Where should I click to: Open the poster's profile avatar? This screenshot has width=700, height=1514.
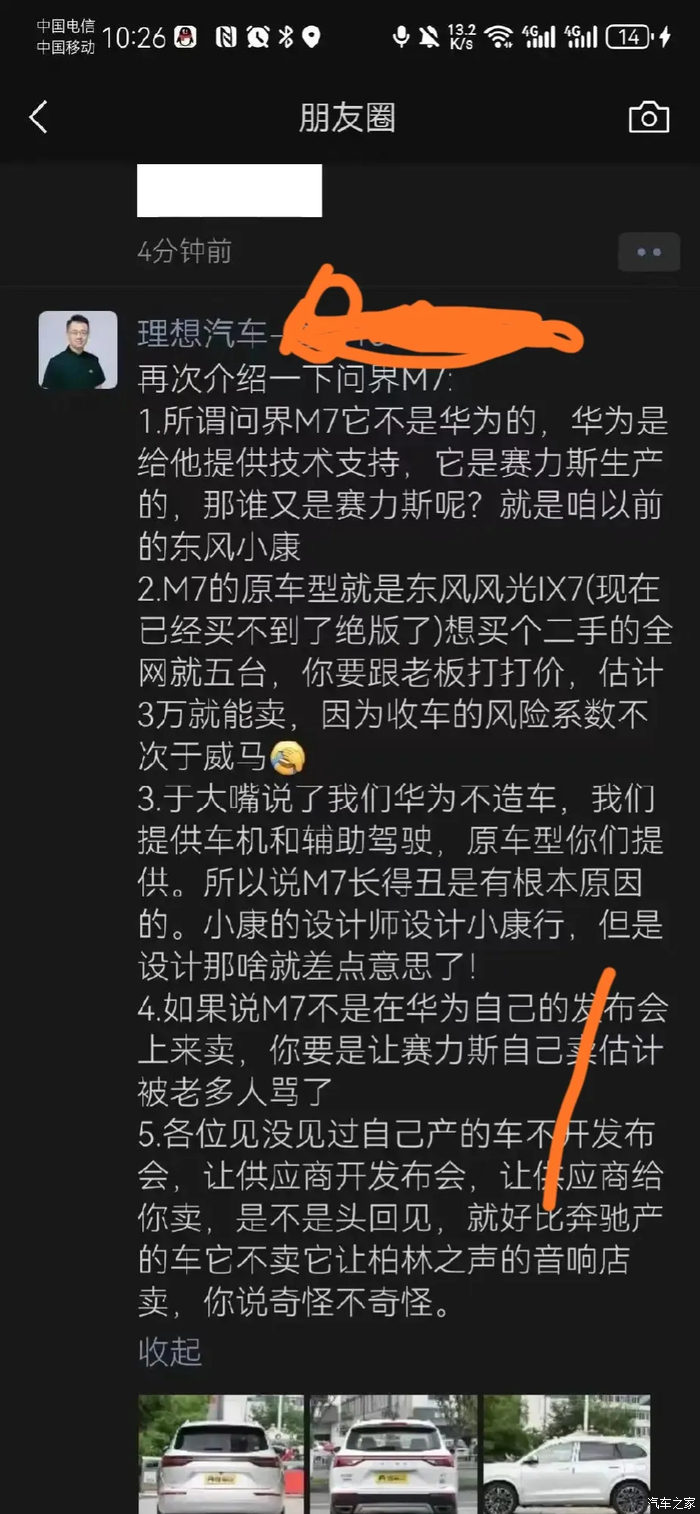78,350
